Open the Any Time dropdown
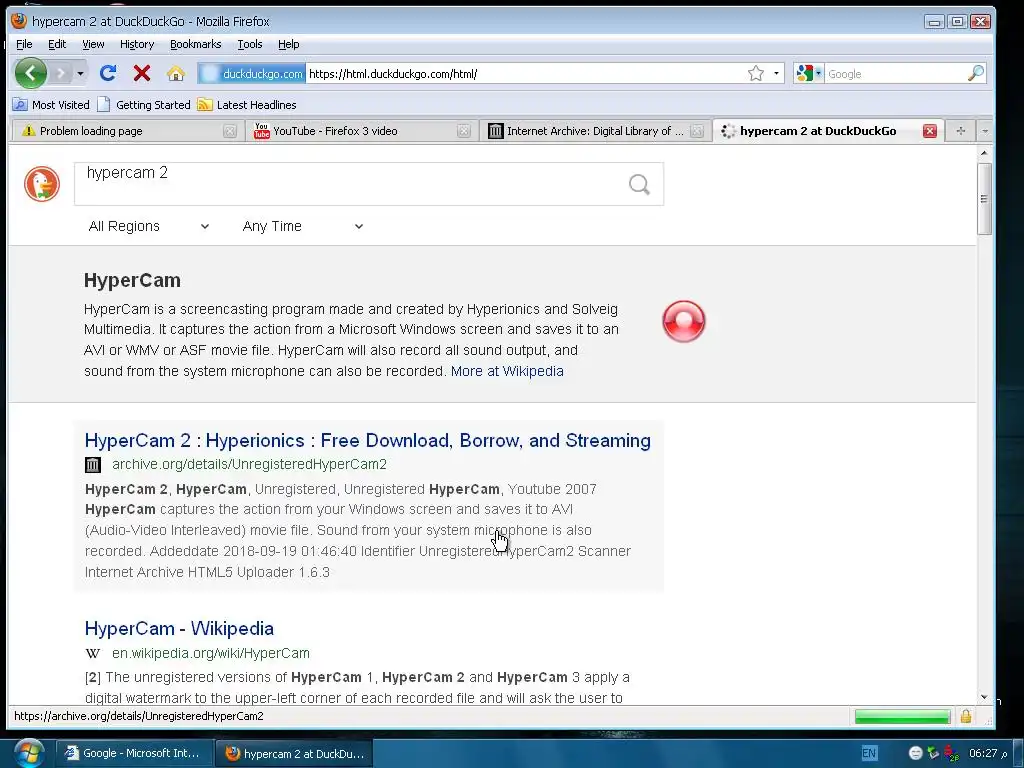This screenshot has height=768, width=1024. (302, 226)
